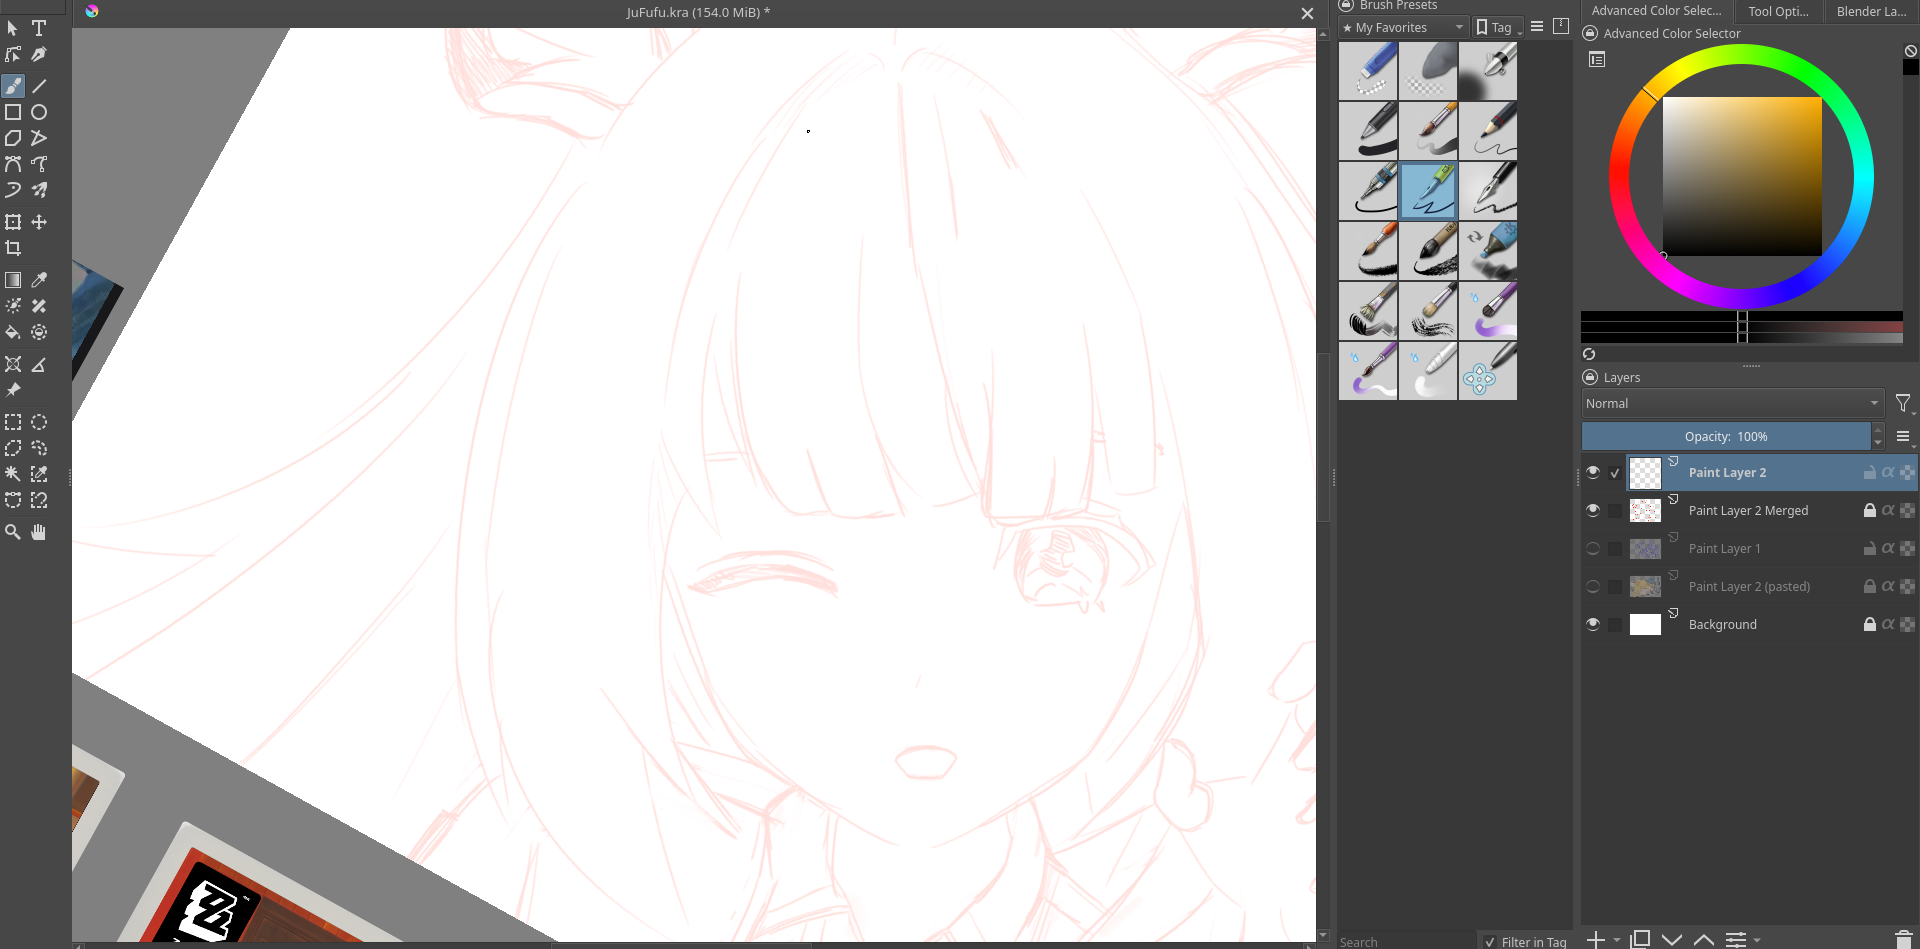Switch to the Tool Options tab

coord(1778,11)
